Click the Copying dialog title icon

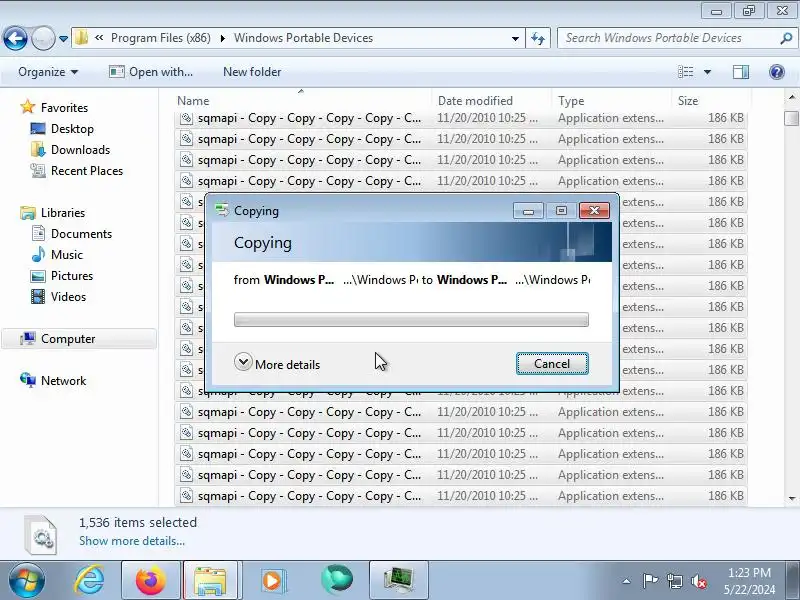(x=221, y=210)
